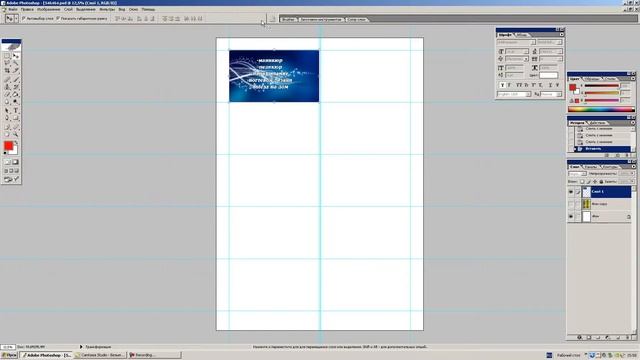Select the Pen tool

coord(7,118)
